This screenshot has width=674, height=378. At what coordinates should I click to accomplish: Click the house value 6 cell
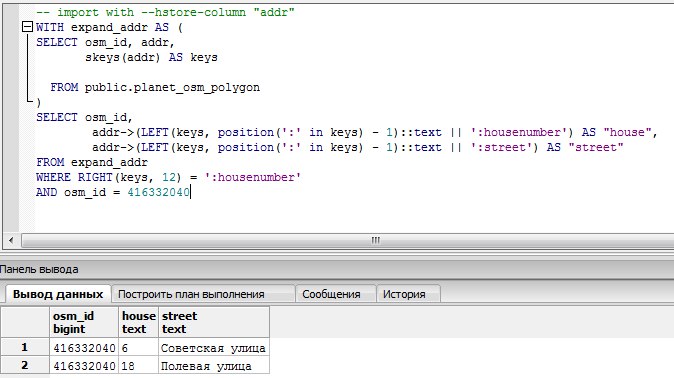coord(138,347)
